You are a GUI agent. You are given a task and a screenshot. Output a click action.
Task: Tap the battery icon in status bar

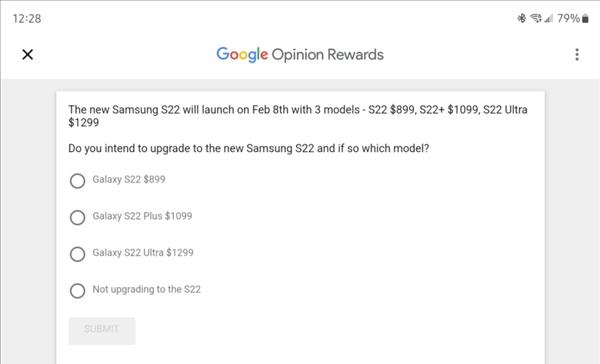tap(585, 18)
